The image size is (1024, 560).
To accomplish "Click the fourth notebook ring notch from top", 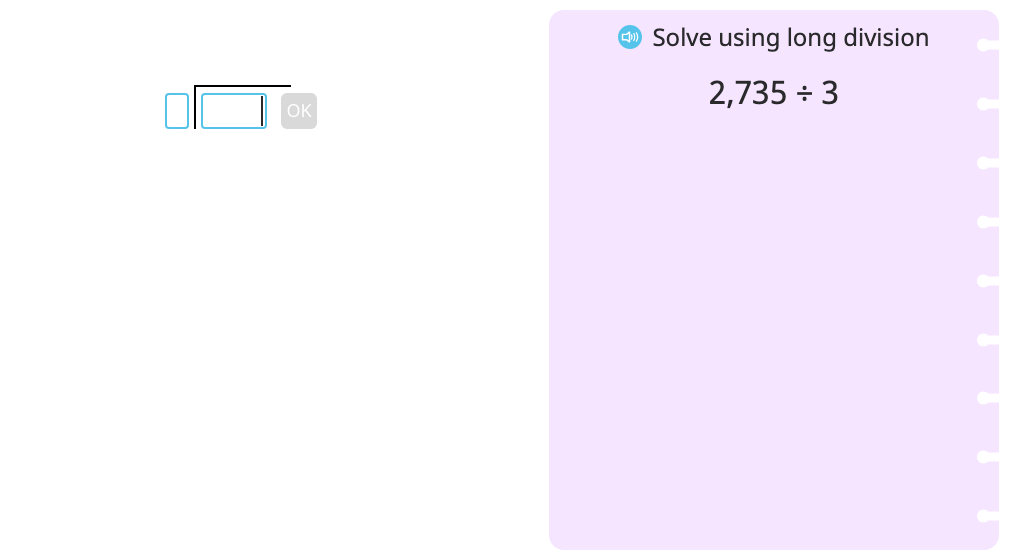I will pyautogui.click(x=987, y=222).
